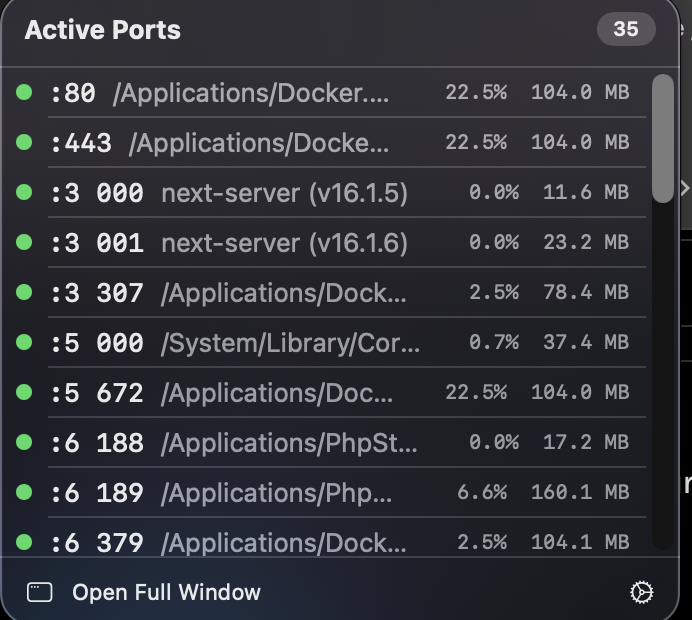
Task: Open the settings gear icon
Action: pyautogui.click(x=641, y=592)
